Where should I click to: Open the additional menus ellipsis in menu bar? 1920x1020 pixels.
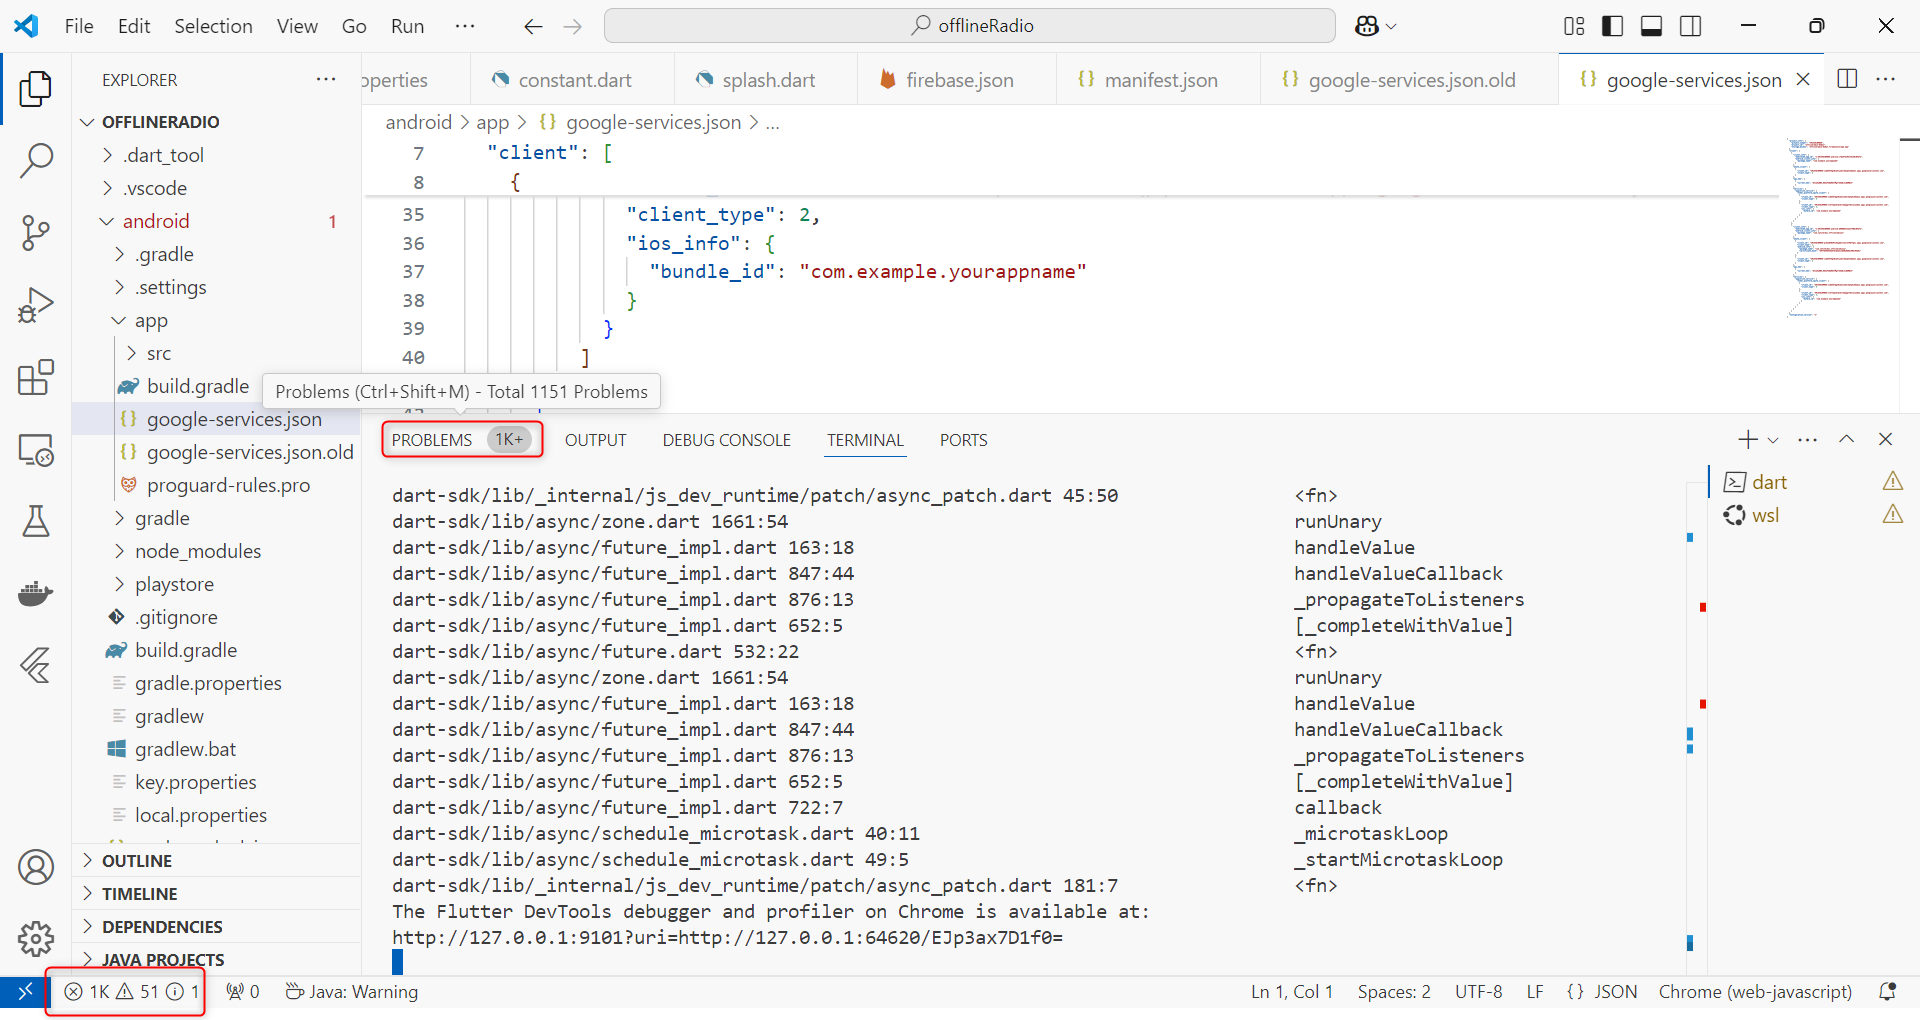pos(465,26)
